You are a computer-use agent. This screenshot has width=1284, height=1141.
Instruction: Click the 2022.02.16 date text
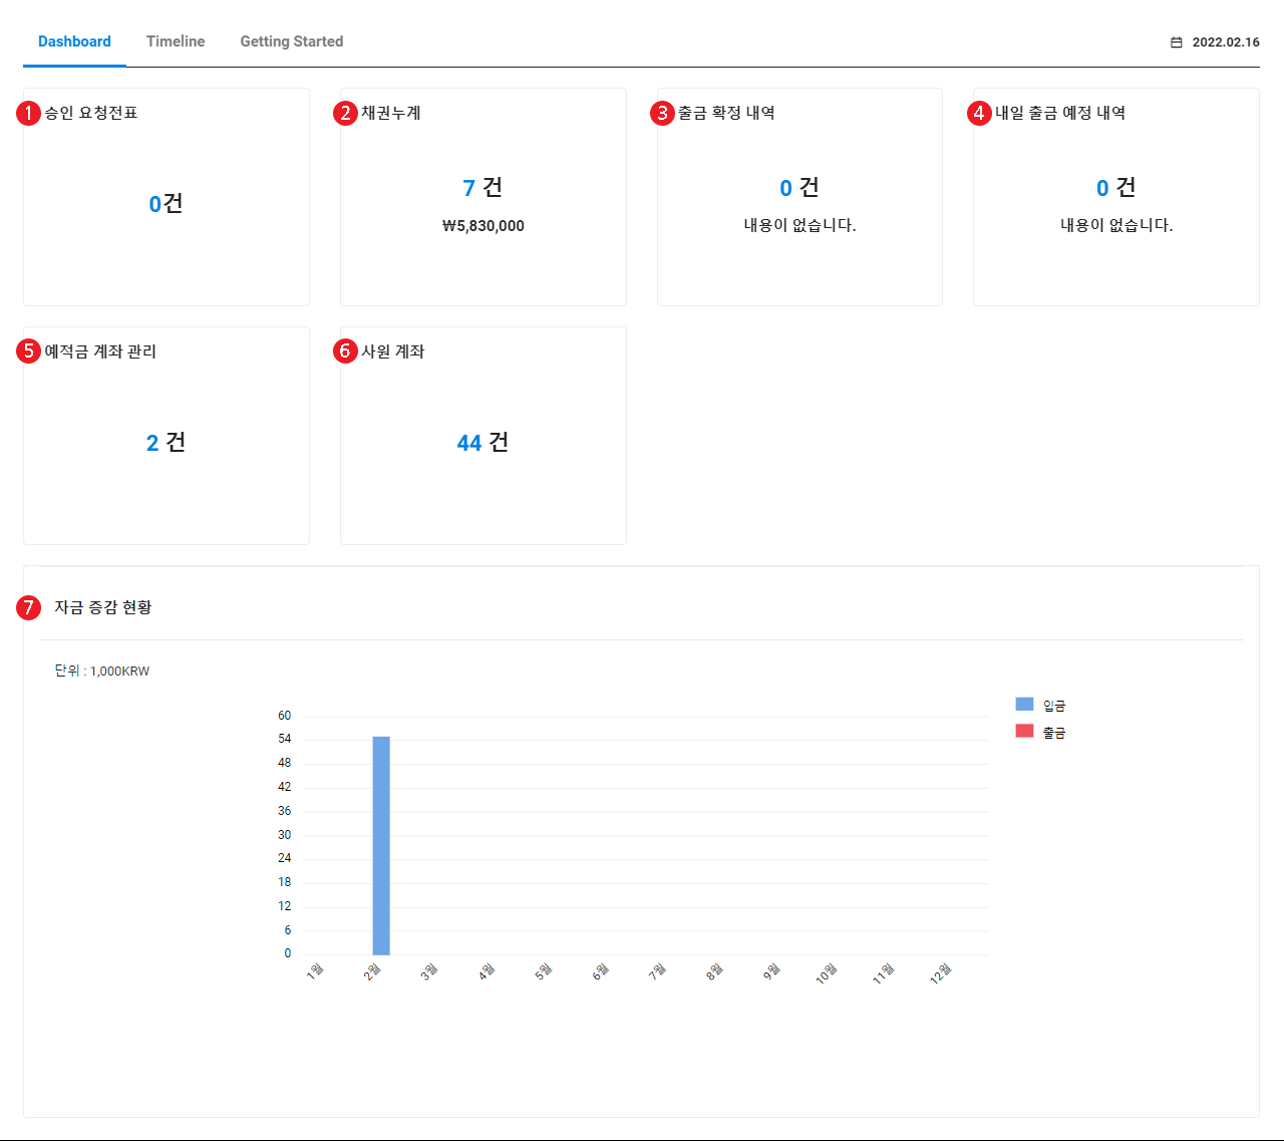click(x=1225, y=43)
